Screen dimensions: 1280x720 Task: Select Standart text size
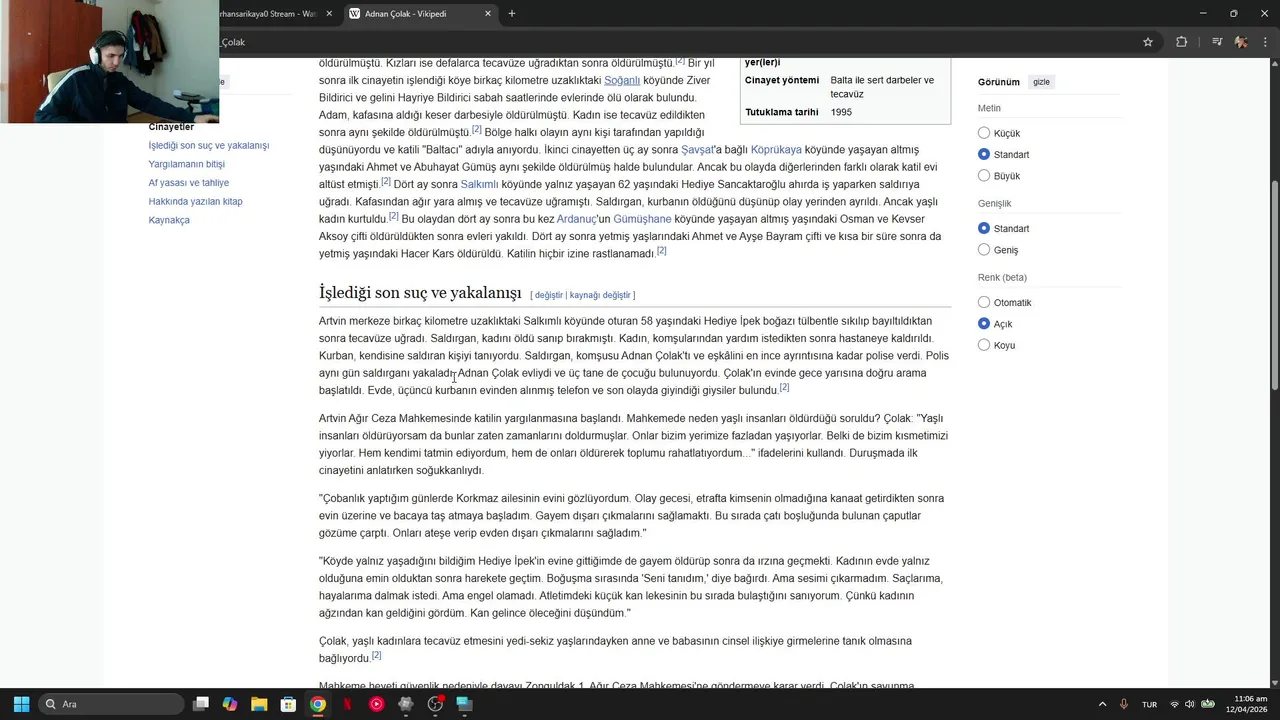pyautogui.click(x=984, y=154)
